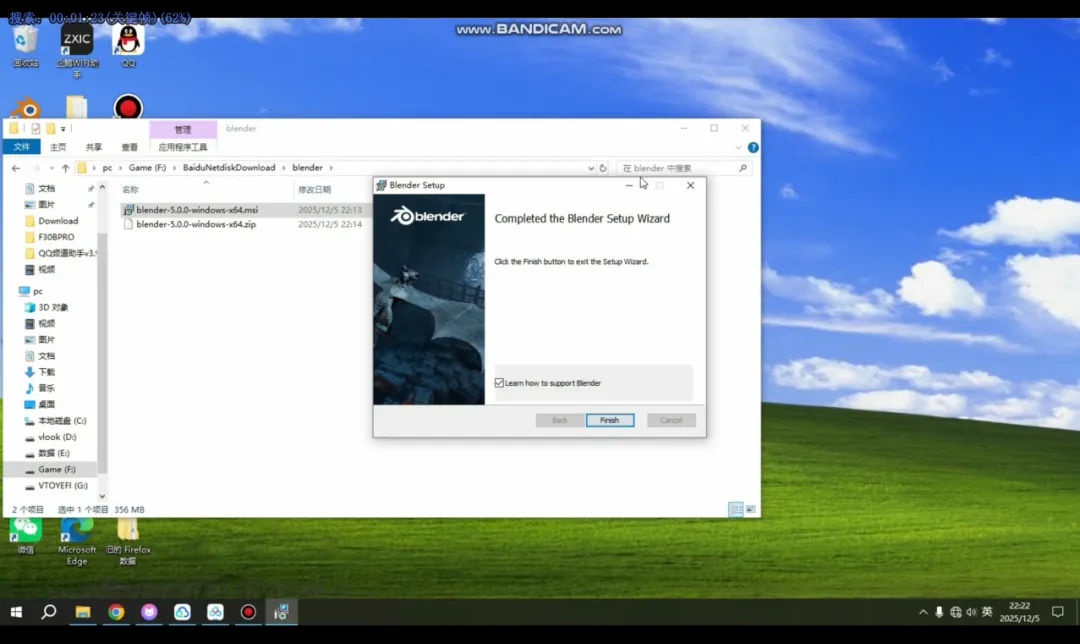Open the WeChat desktop icon
The width and height of the screenshot is (1080, 644).
(x=25, y=537)
